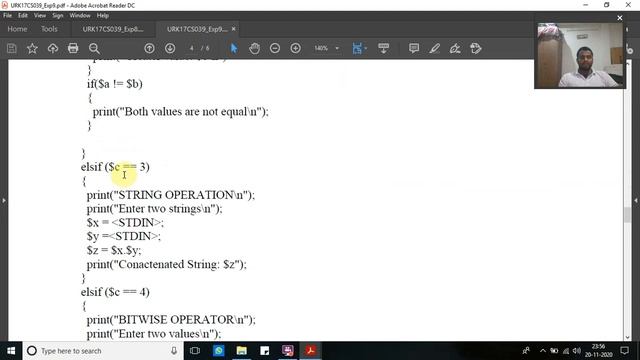Open the find text magnifier icon

click(x=94, y=49)
